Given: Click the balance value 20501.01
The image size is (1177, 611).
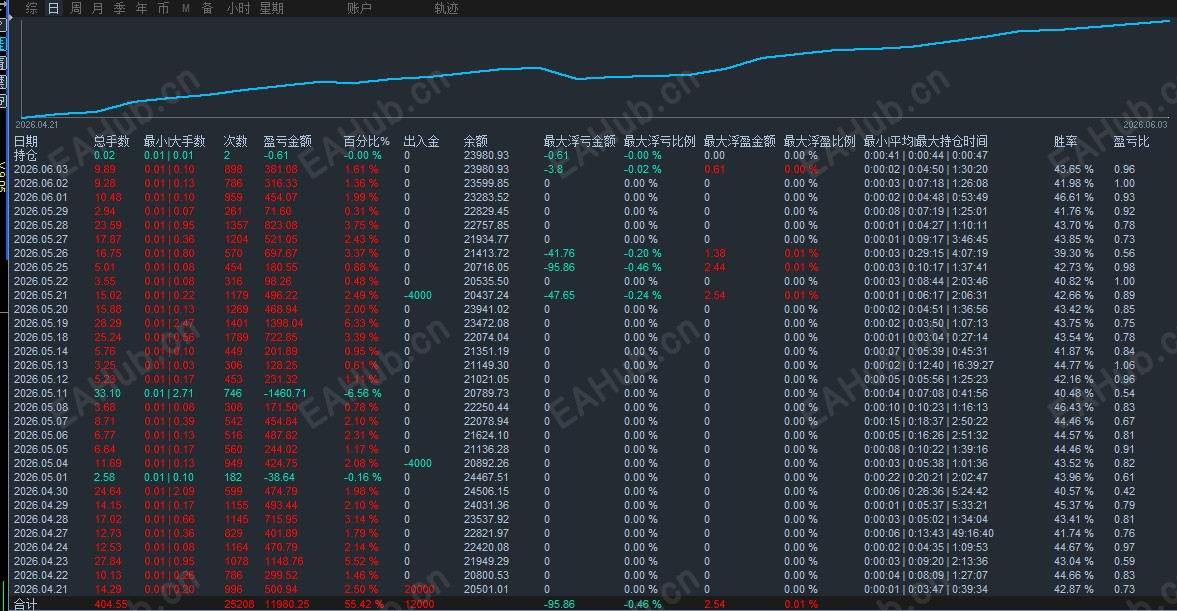Looking at the screenshot, I should pyautogui.click(x=486, y=589).
